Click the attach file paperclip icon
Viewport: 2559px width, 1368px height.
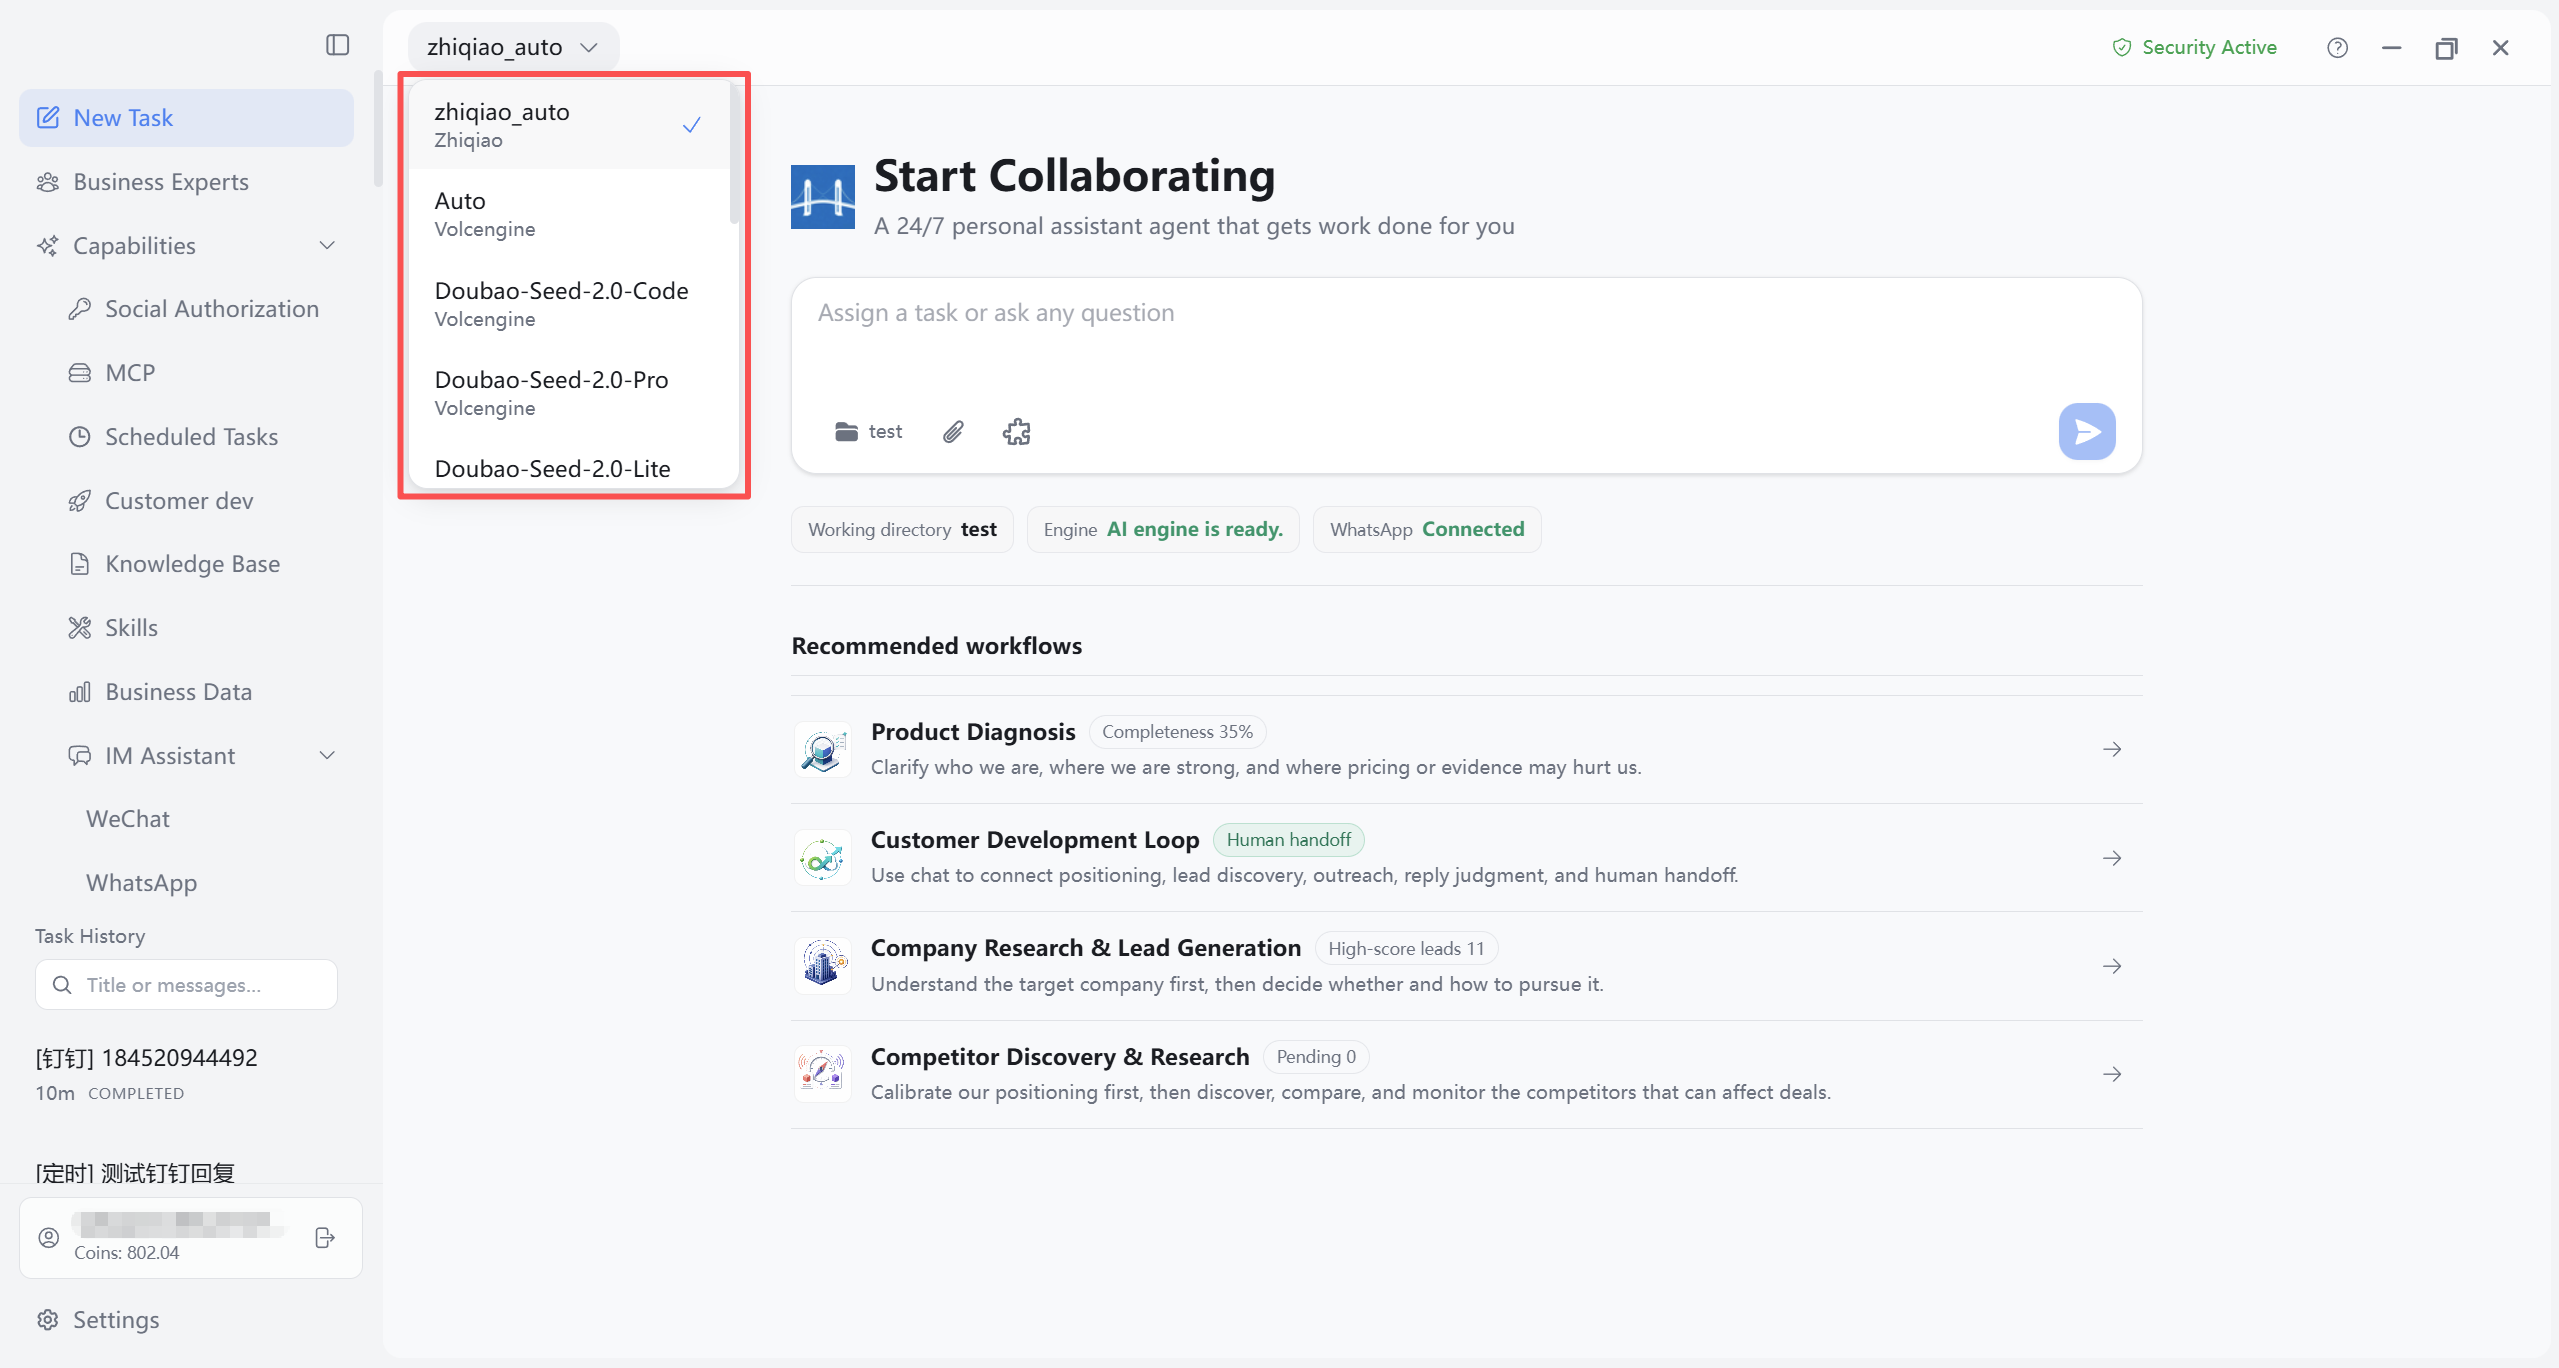point(953,431)
